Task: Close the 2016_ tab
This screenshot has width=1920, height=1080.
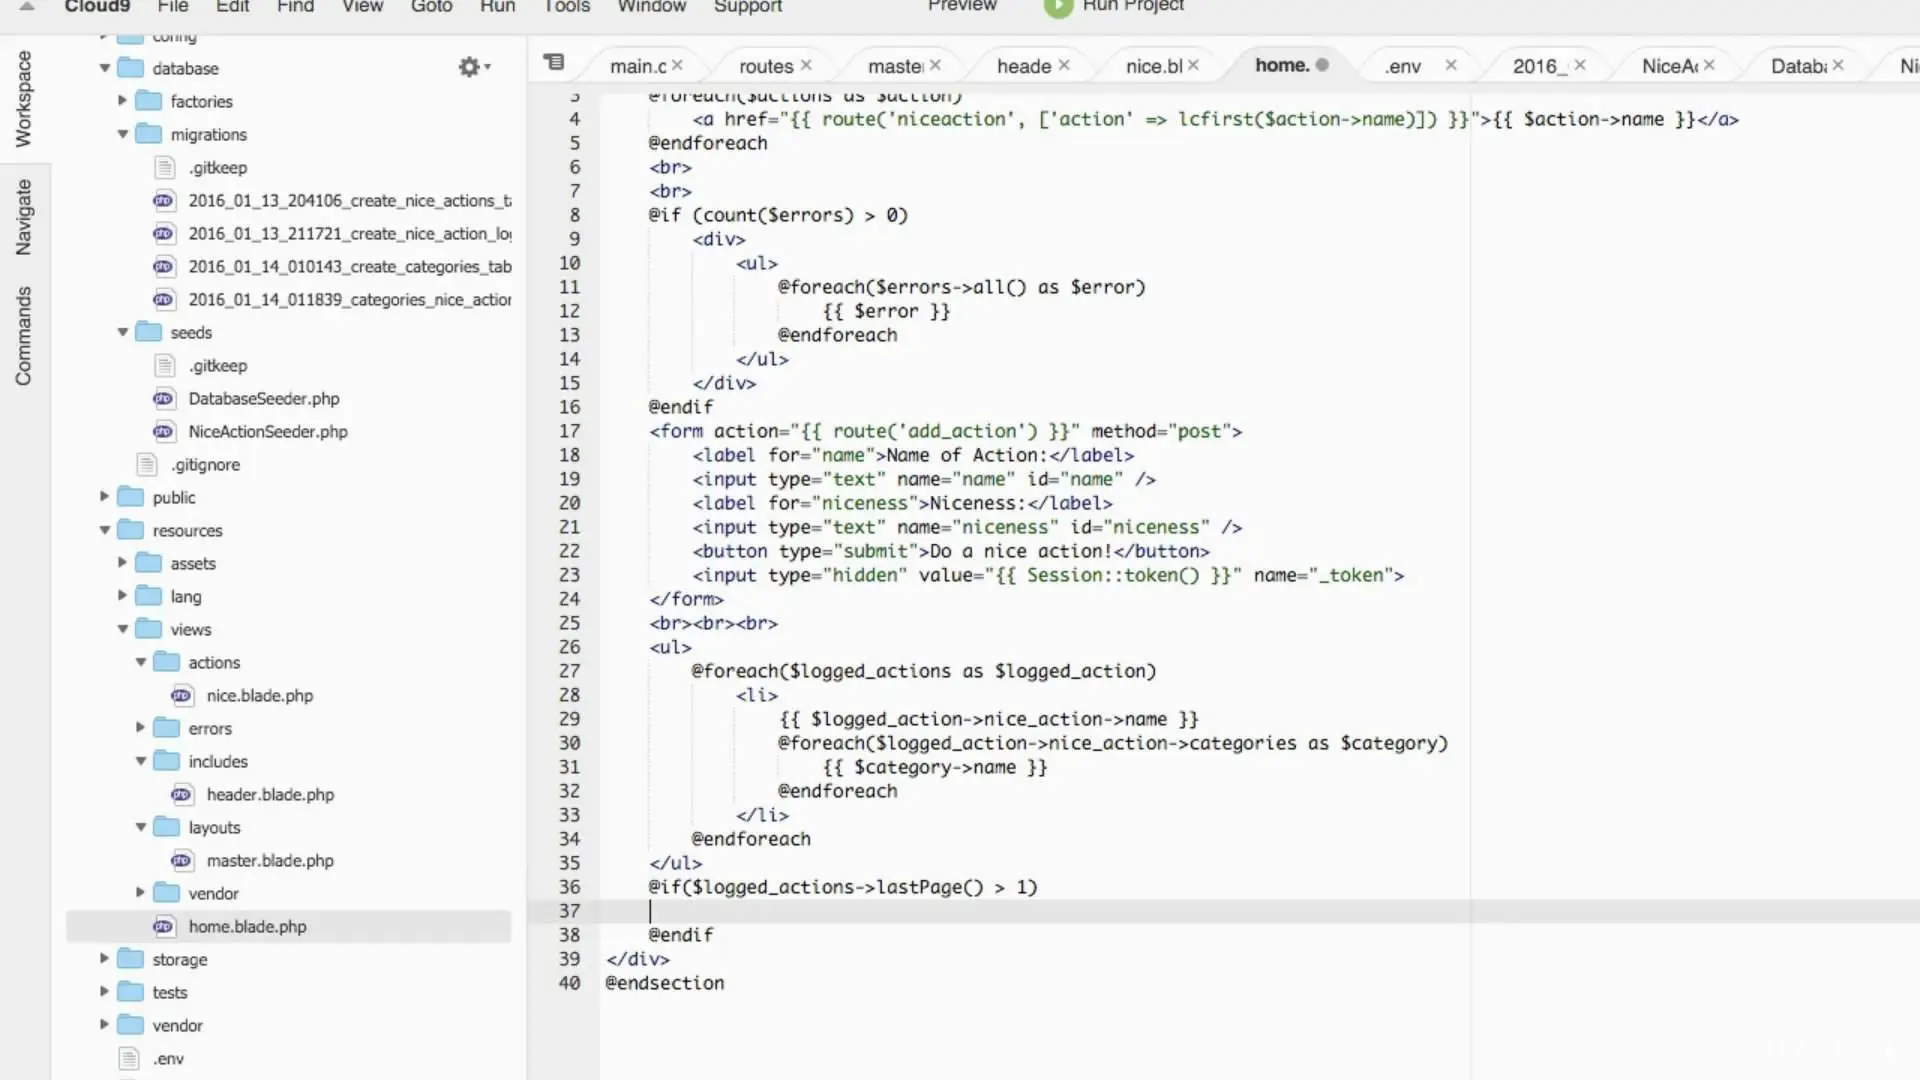Action: (x=1580, y=65)
